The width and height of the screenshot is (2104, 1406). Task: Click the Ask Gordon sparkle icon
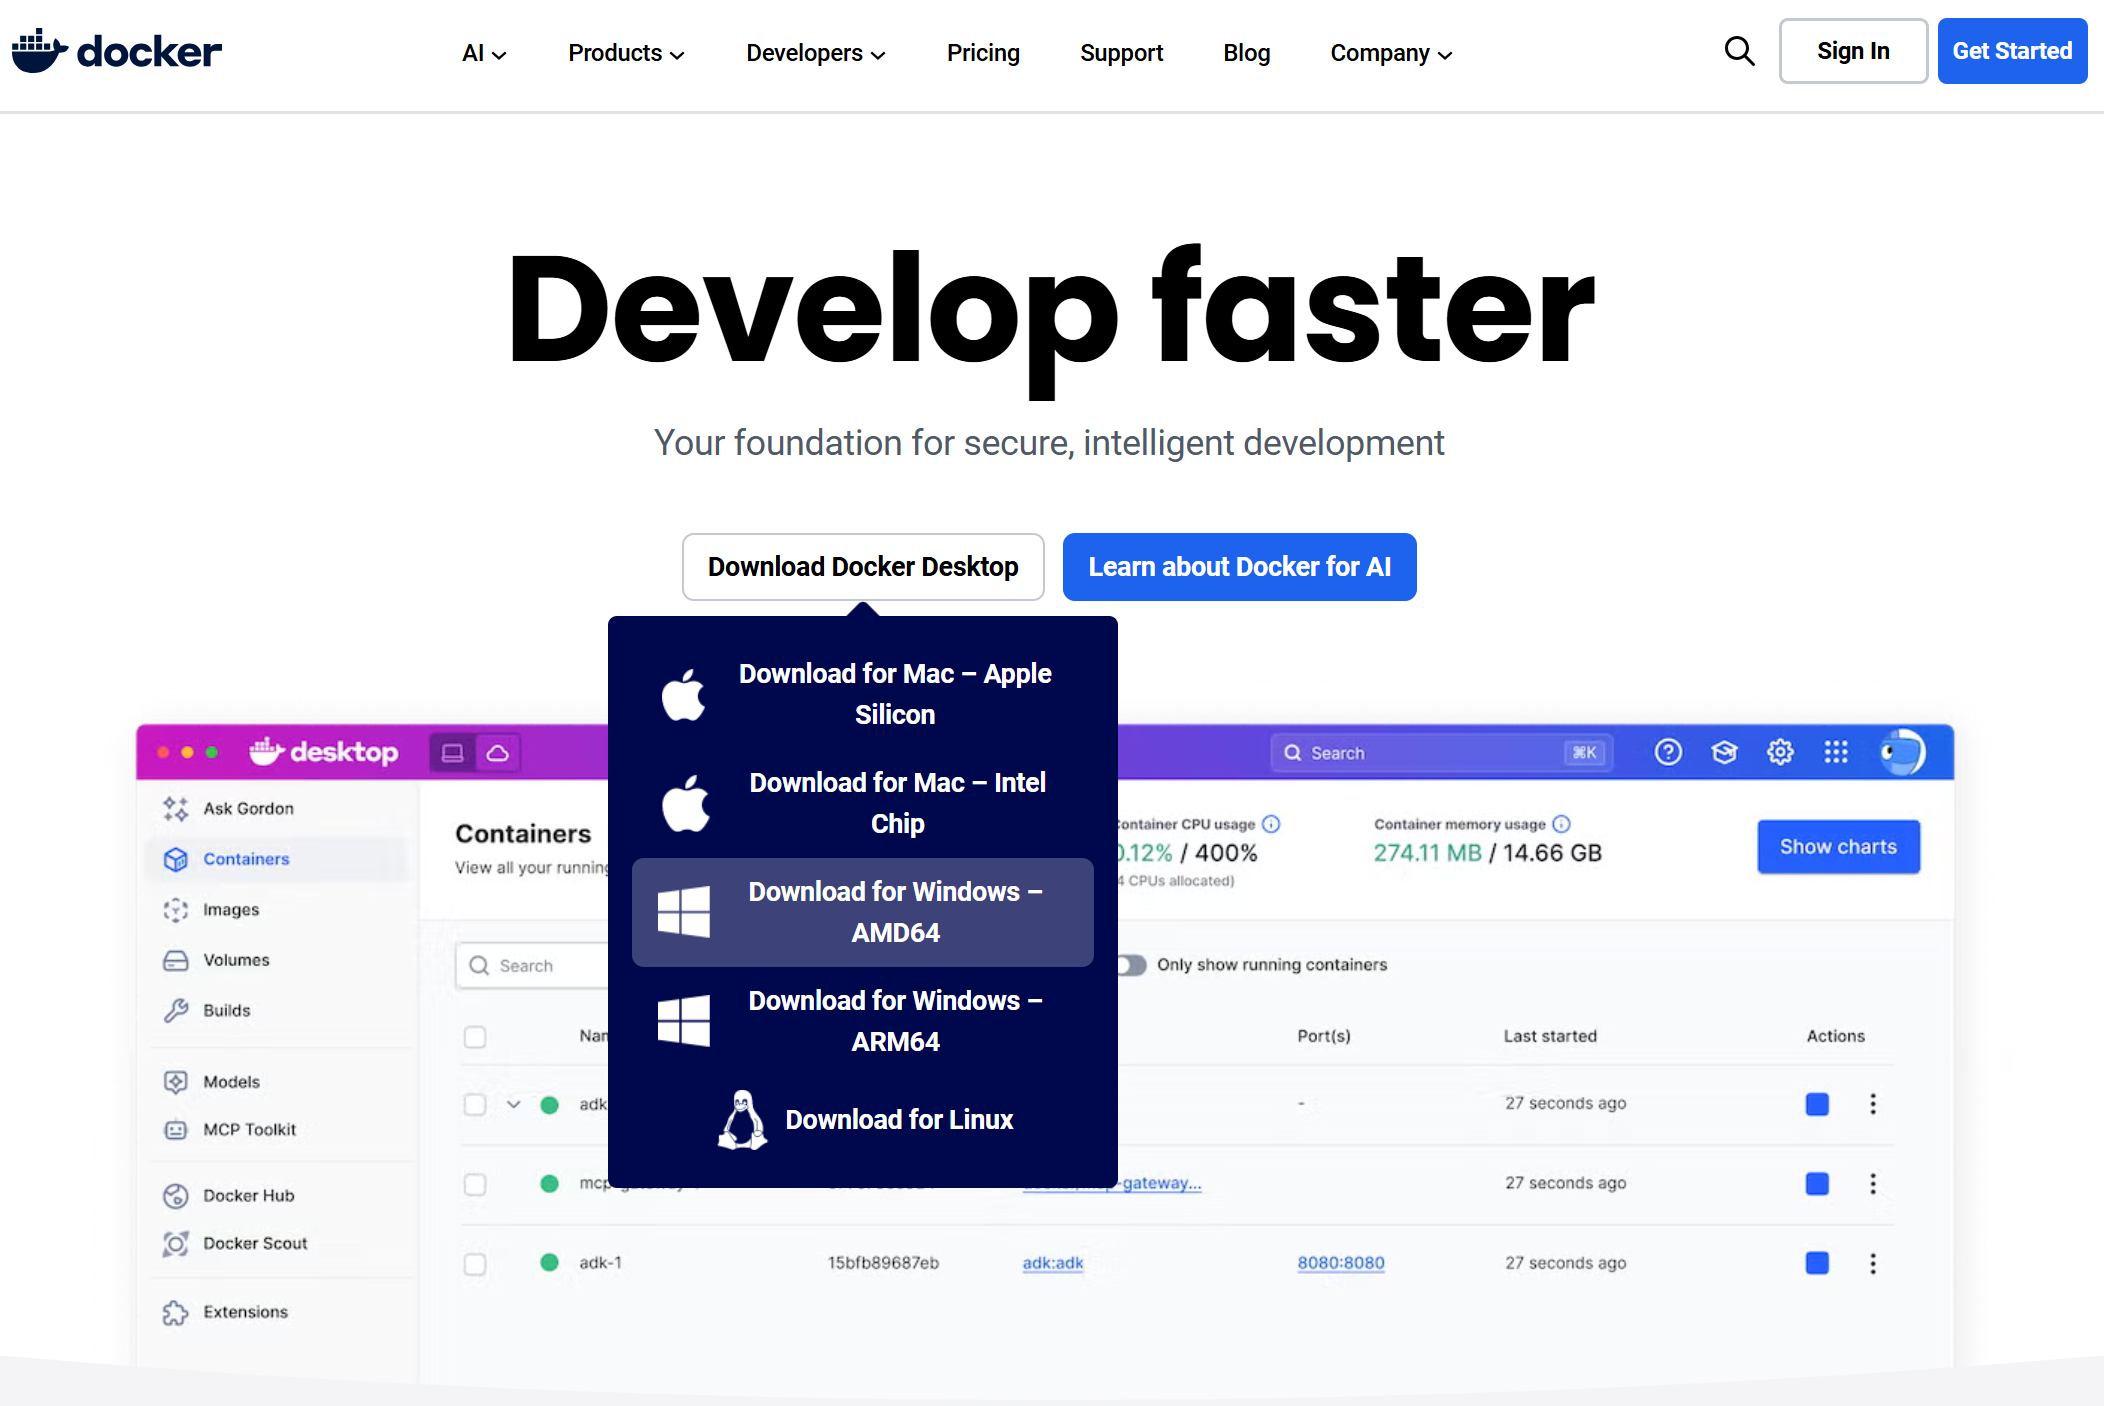176,808
